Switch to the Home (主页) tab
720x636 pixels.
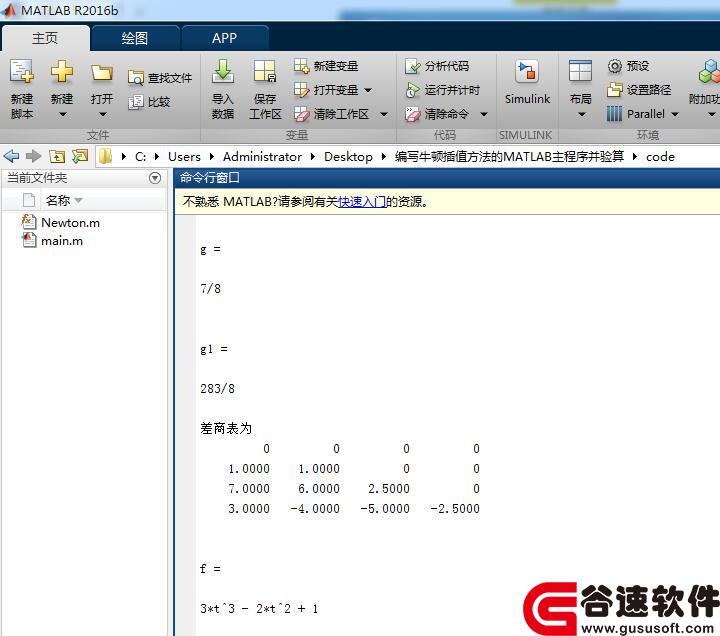tap(45, 38)
